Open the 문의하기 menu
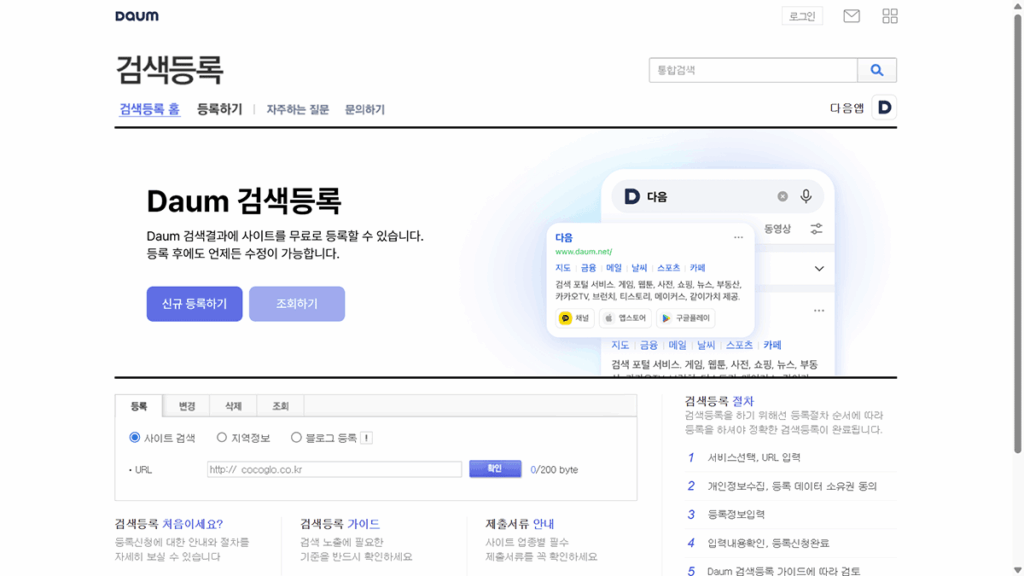 [364, 110]
